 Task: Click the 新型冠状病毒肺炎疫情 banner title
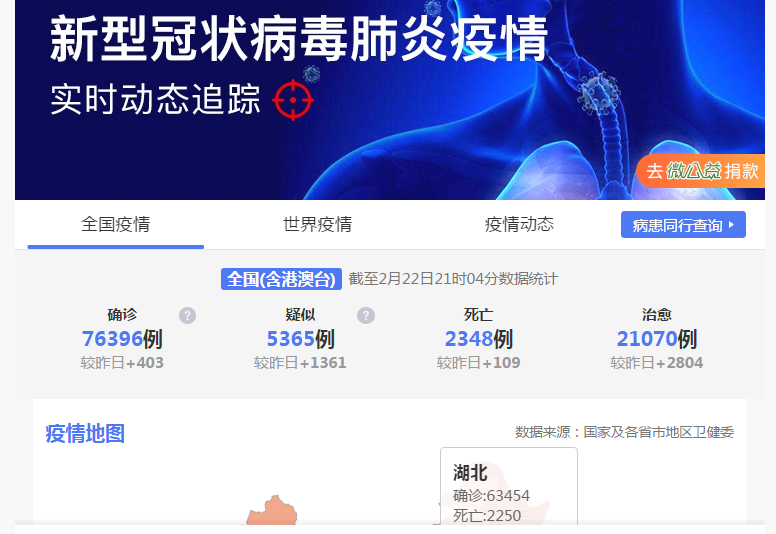(x=299, y=41)
